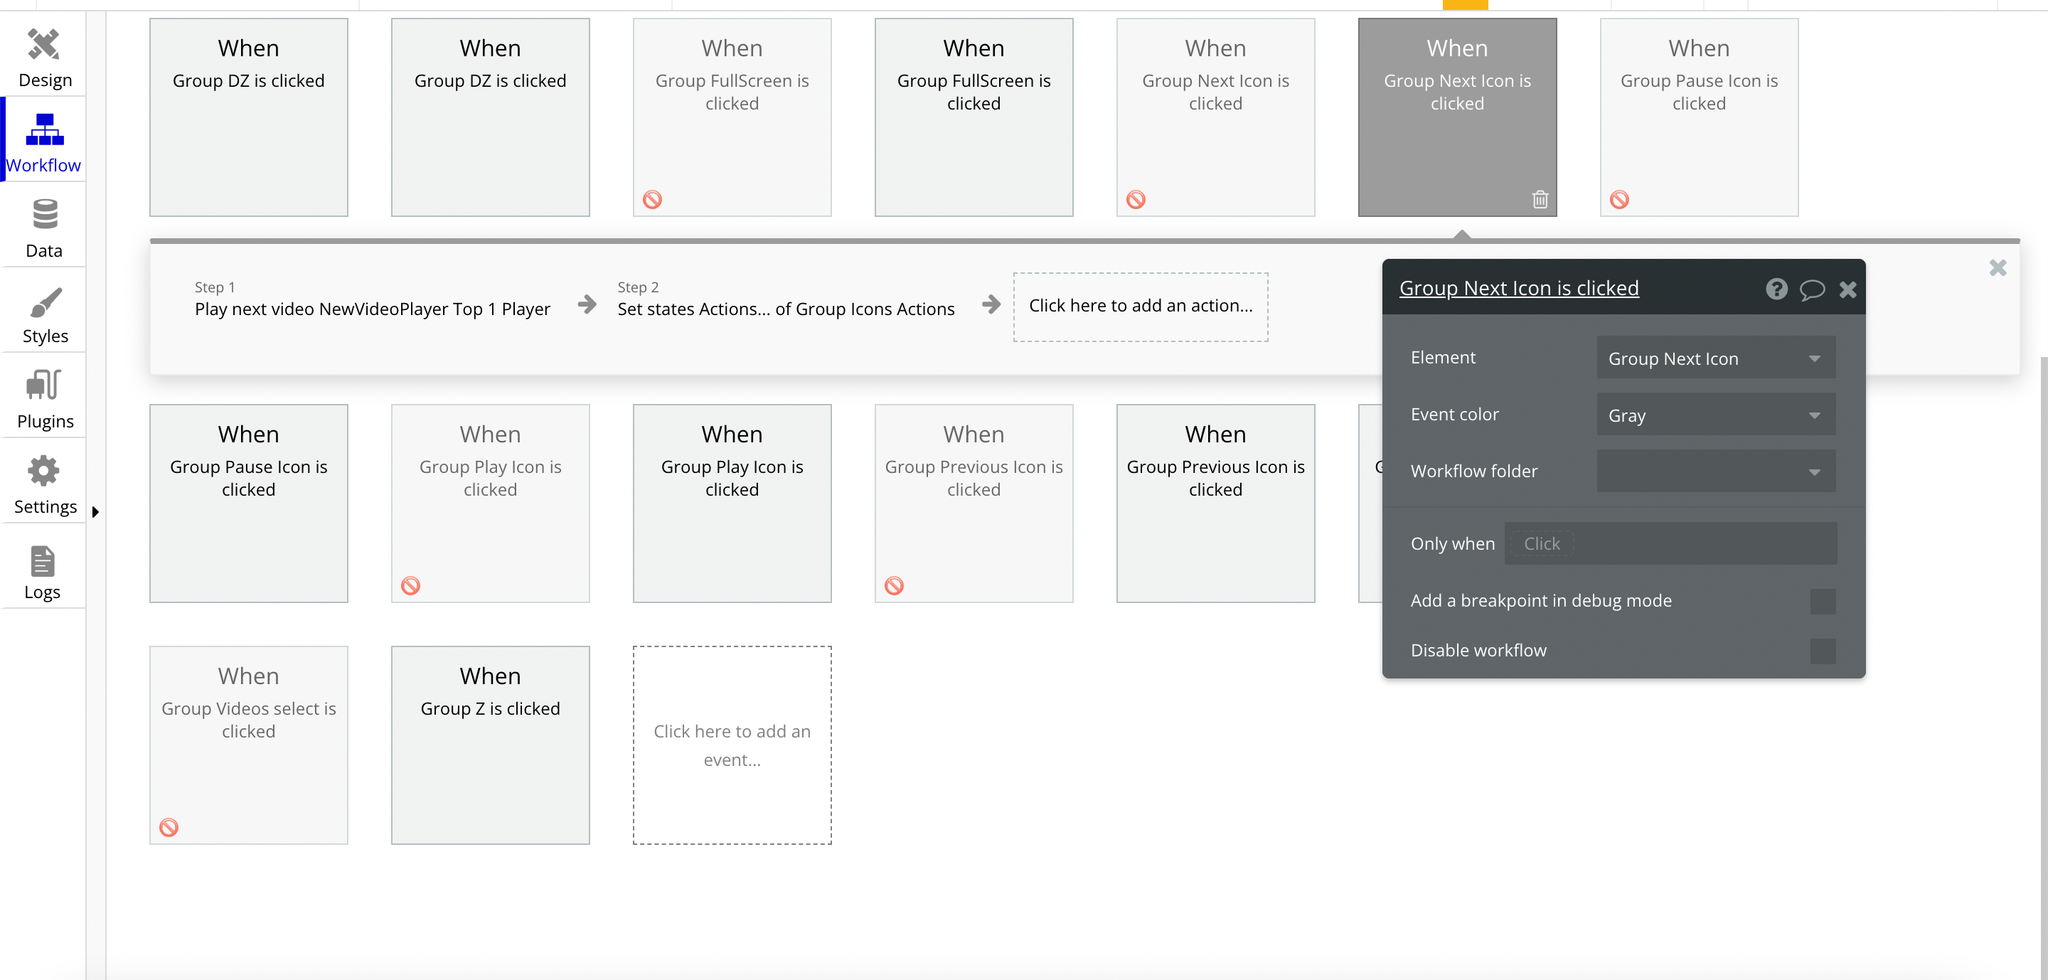Viewport: 2048px width, 980px height.
Task: Select the enabled Group Pause Icon is clicked event
Action: (249, 503)
